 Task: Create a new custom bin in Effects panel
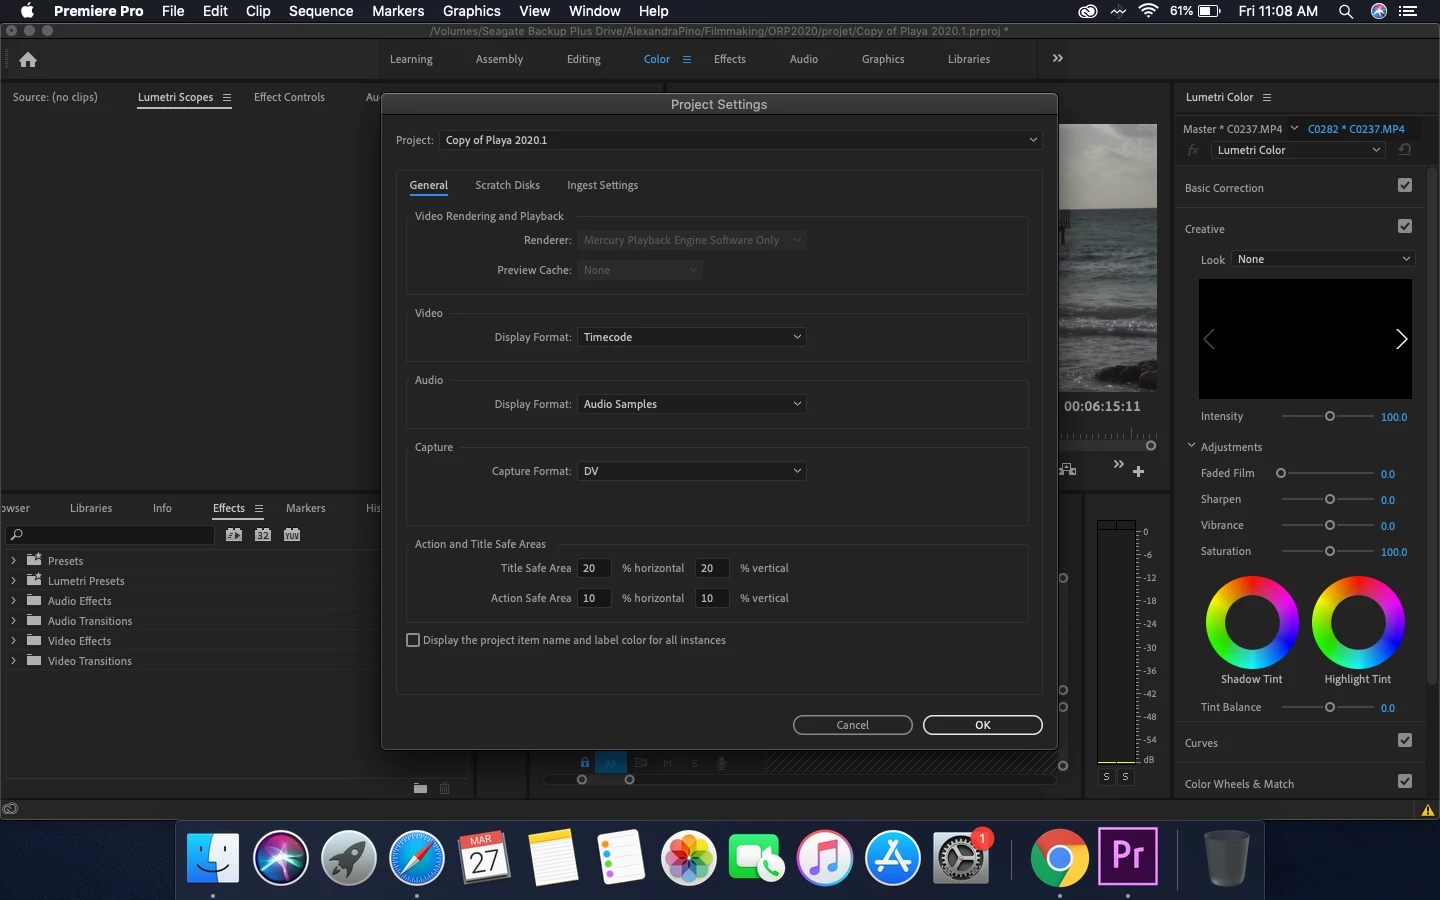(421, 789)
